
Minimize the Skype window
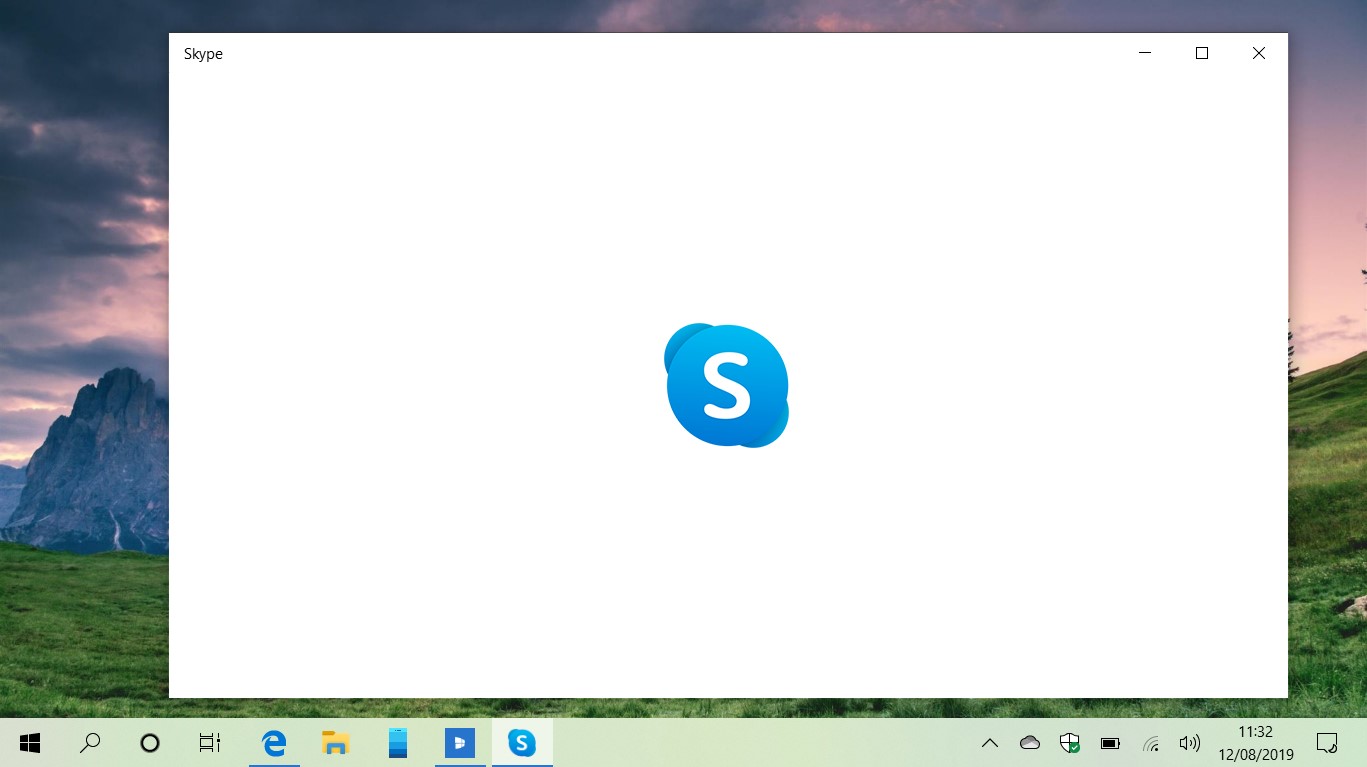tap(1144, 53)
